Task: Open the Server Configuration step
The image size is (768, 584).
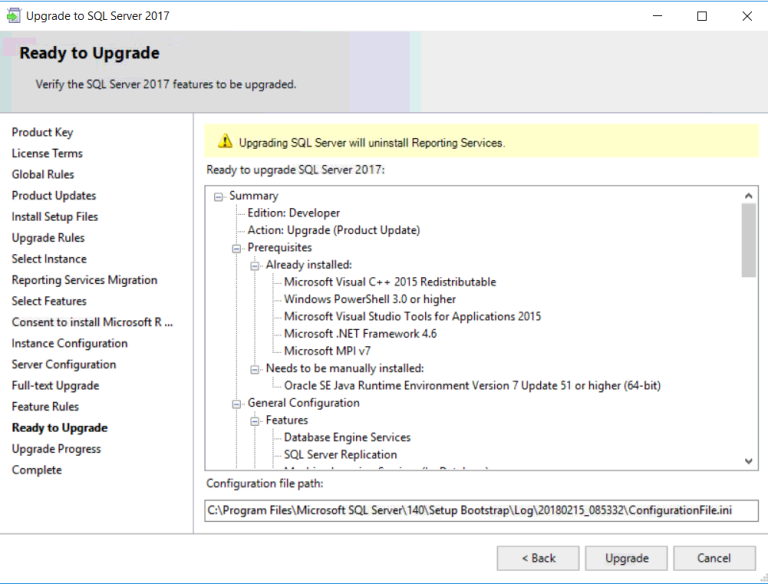Action: 64,364
